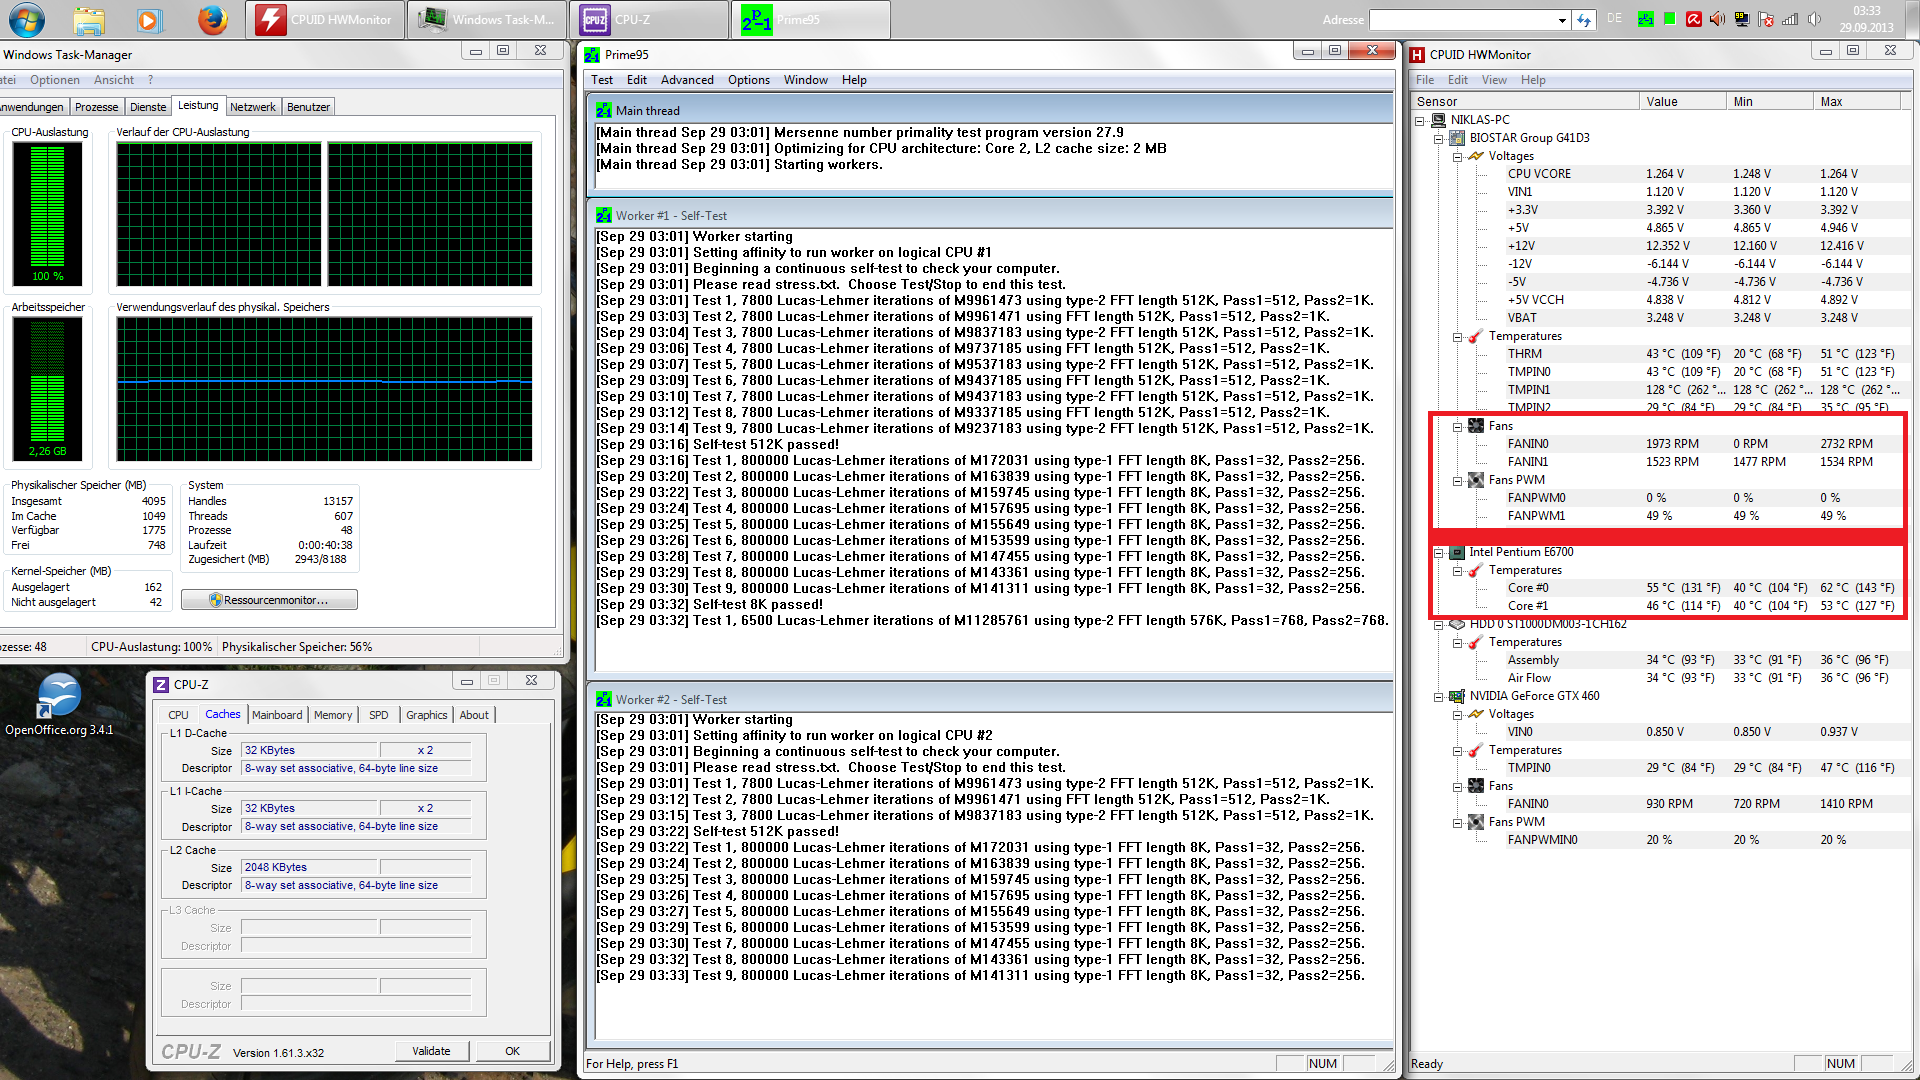
Task: Launch Firefox from the taskbar
Action: point(212,19)
